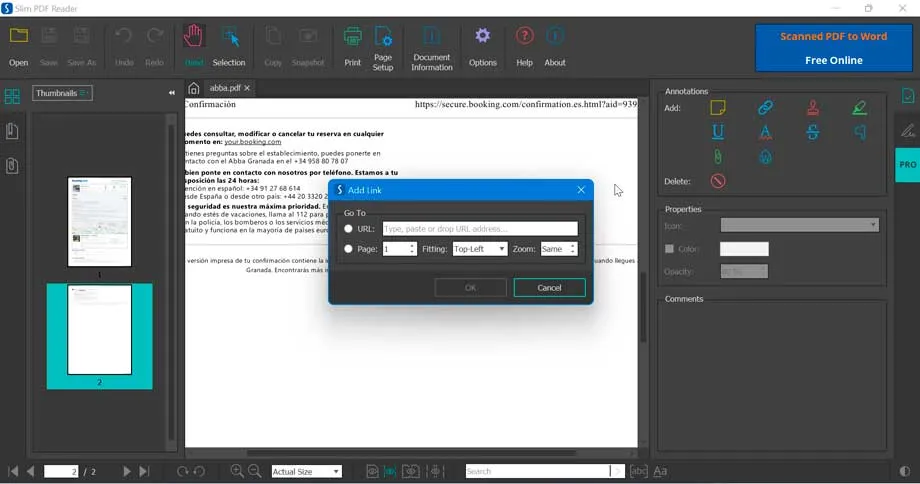The height and width of the screenshot is (484, 920).
Task: Select the highlight text annotation tool
Action: (x=860, y=107)
